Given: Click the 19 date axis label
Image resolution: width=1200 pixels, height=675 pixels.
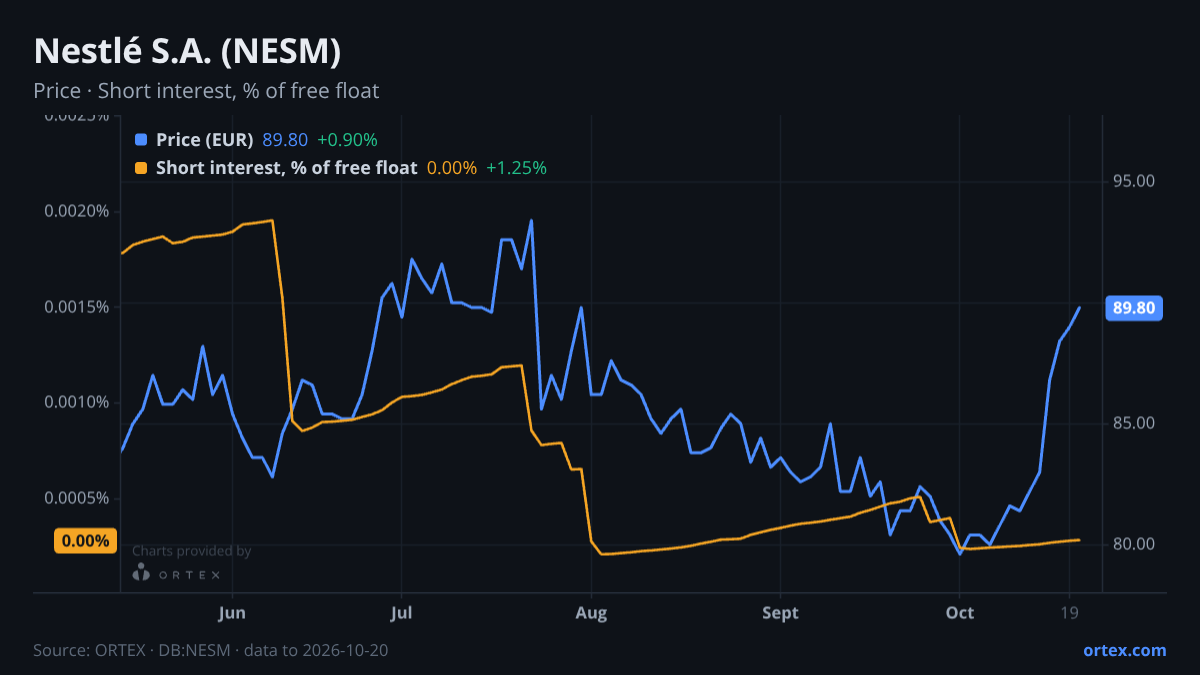Looking at the screenshot, I should tap(1069, 613).
